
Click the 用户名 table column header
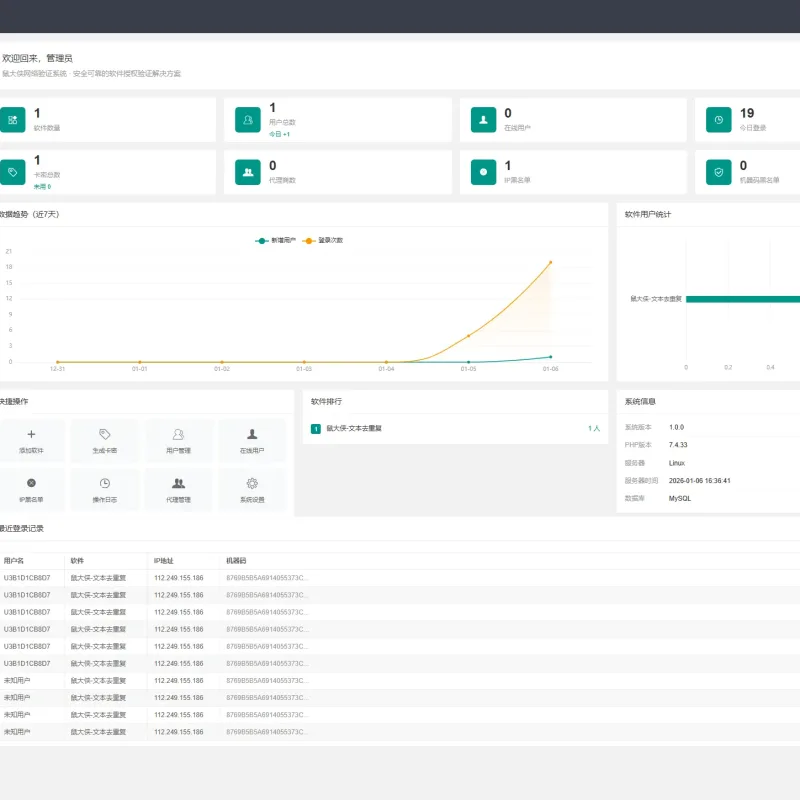point(14,561)
